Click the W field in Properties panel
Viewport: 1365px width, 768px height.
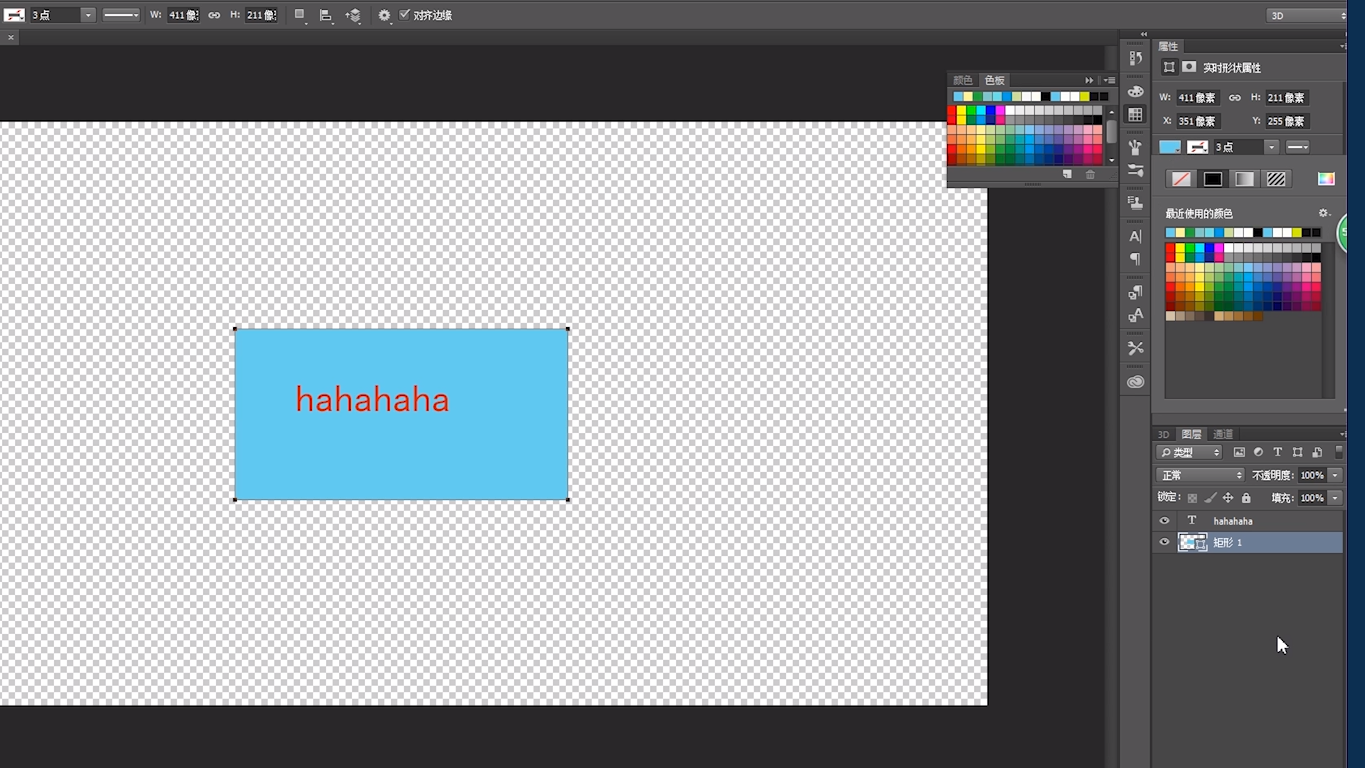tap(1197, 98)
